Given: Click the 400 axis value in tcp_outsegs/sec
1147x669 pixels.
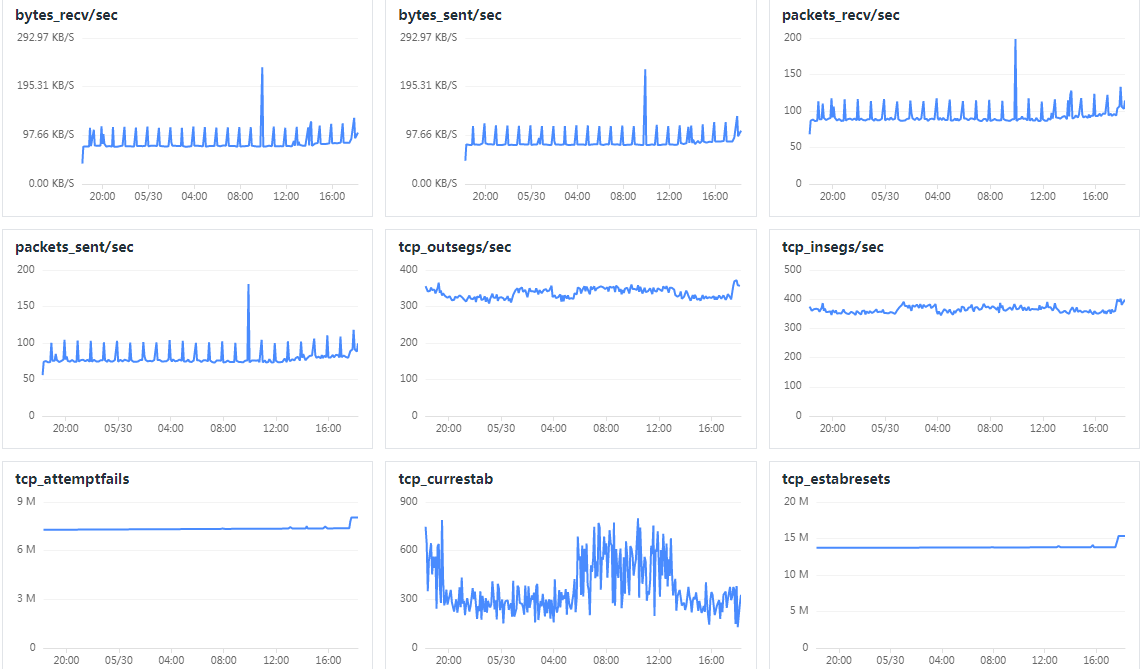Looking at the screenshot, I should [409, 270].
